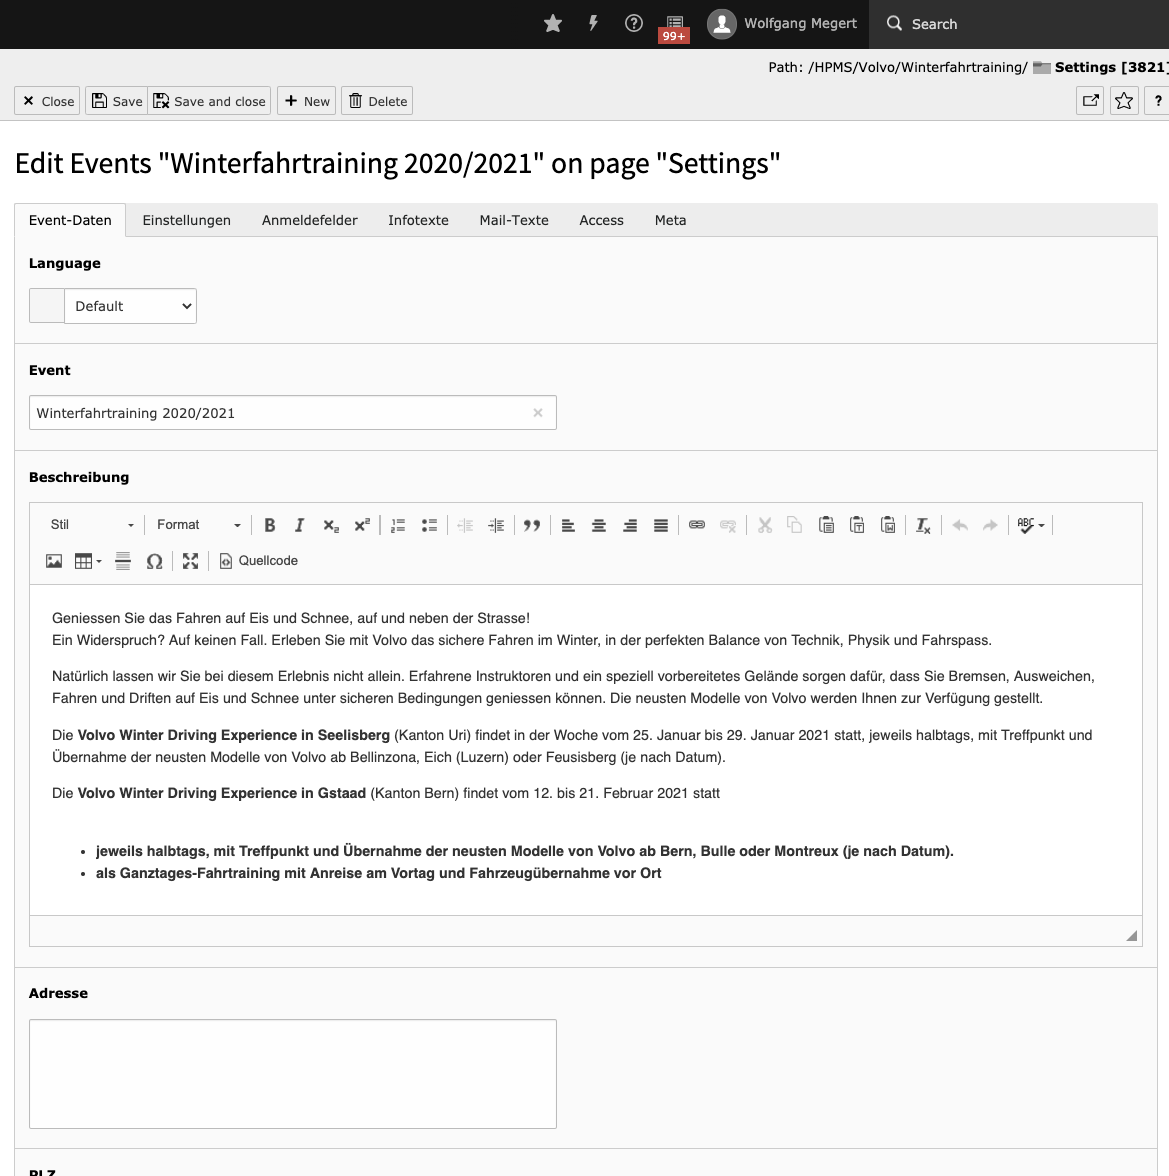This screenshot has height=1176, width=1169.
Task: Decrease the indent
Action: click(x=465, y=525)
